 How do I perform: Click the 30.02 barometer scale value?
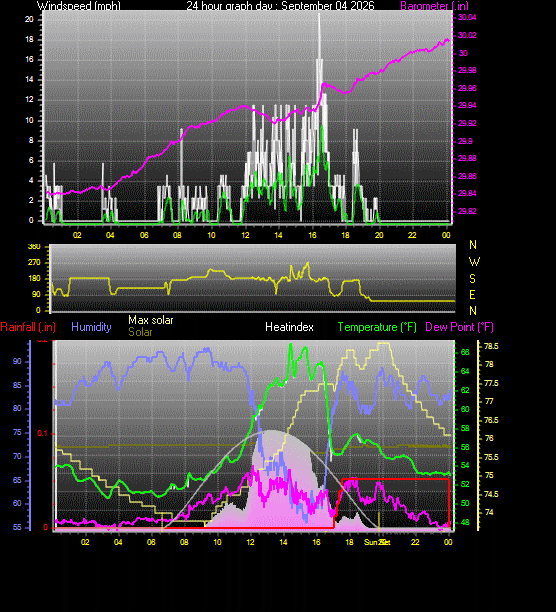pos(467,35)
